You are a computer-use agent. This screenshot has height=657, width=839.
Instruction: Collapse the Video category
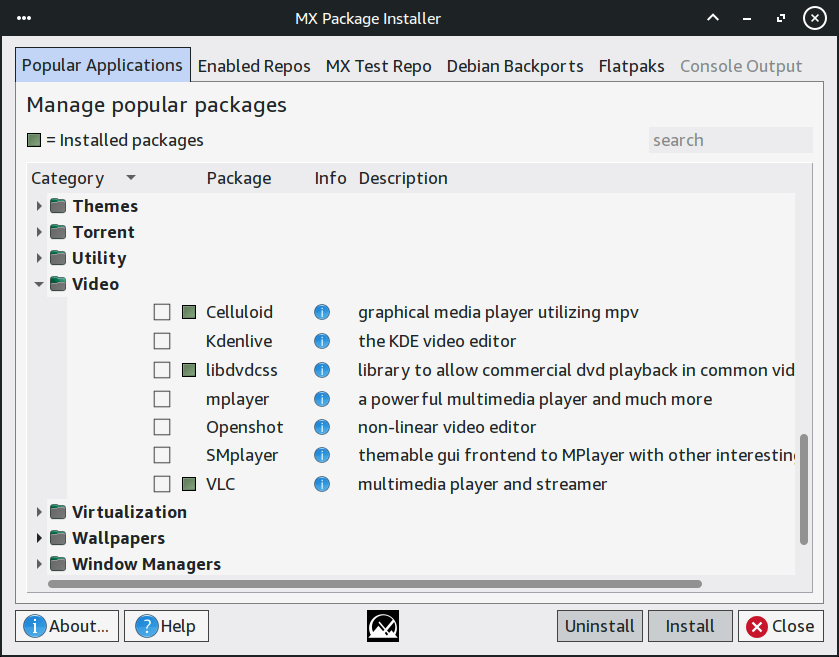coord(39,284)
